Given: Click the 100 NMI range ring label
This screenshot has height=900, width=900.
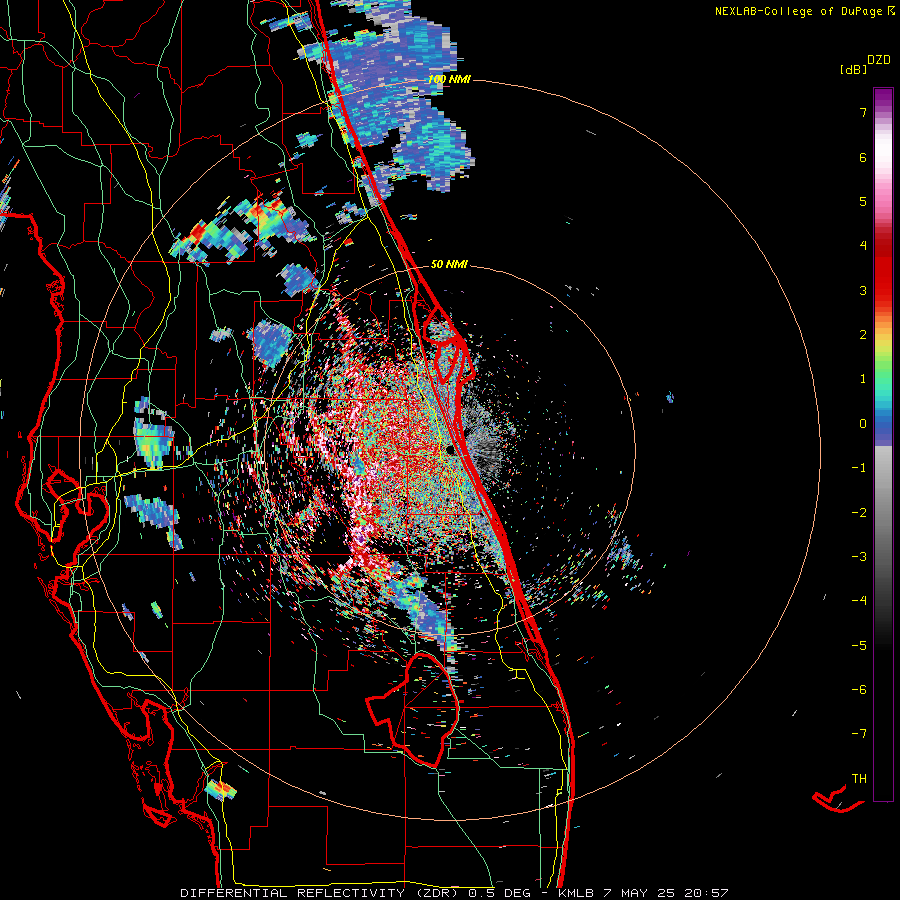Looking at the screenshot, I should [449, 79].
